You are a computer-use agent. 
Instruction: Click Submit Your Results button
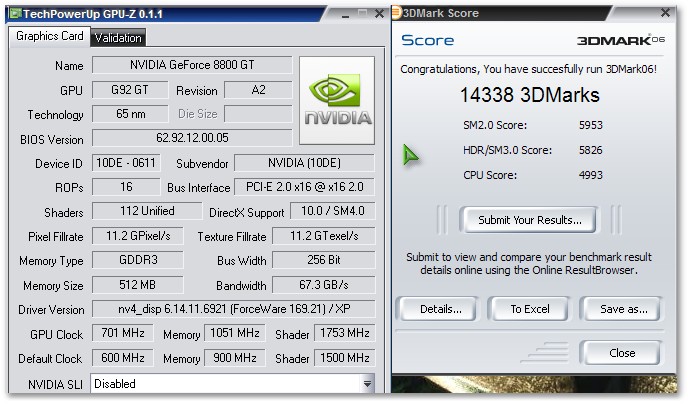click(x=529, y=220)
